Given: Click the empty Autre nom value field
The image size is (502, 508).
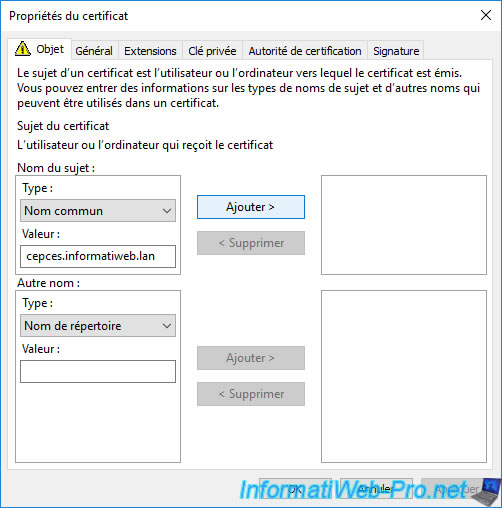Looking at the screenshot, I should pyautogui.click(x=98, y=371).
